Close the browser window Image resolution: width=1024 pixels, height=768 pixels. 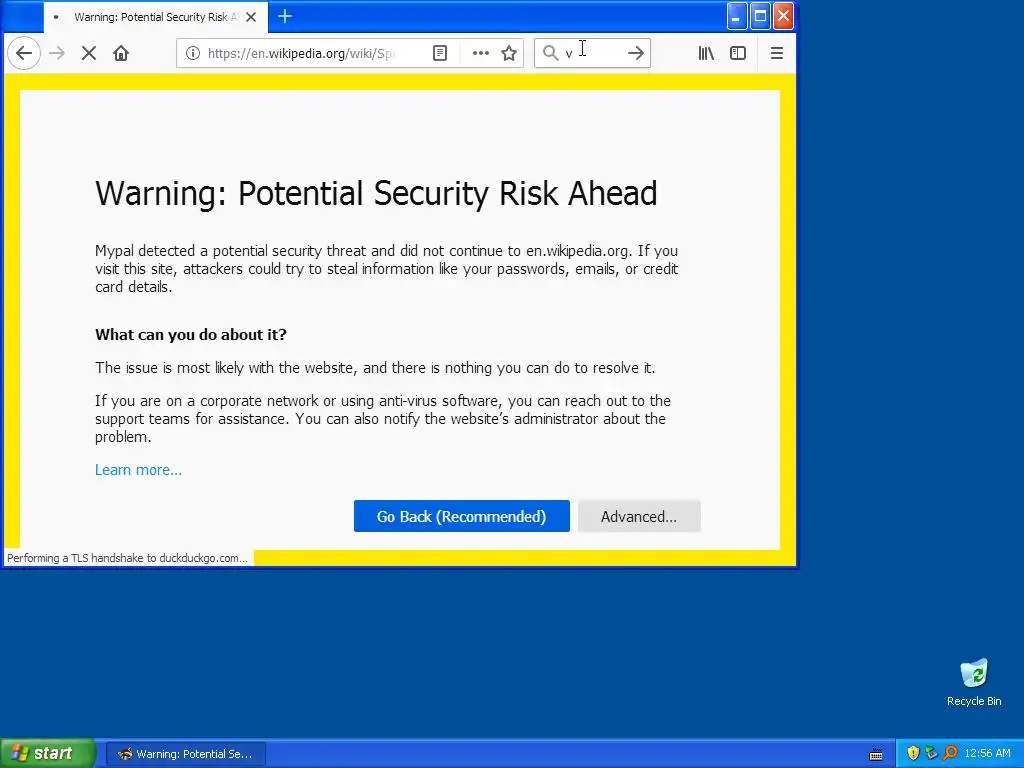click(784, 16)
